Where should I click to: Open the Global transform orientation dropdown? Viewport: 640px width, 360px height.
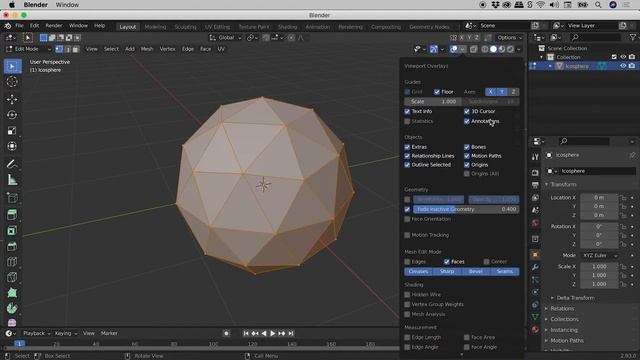pos(226,38)
